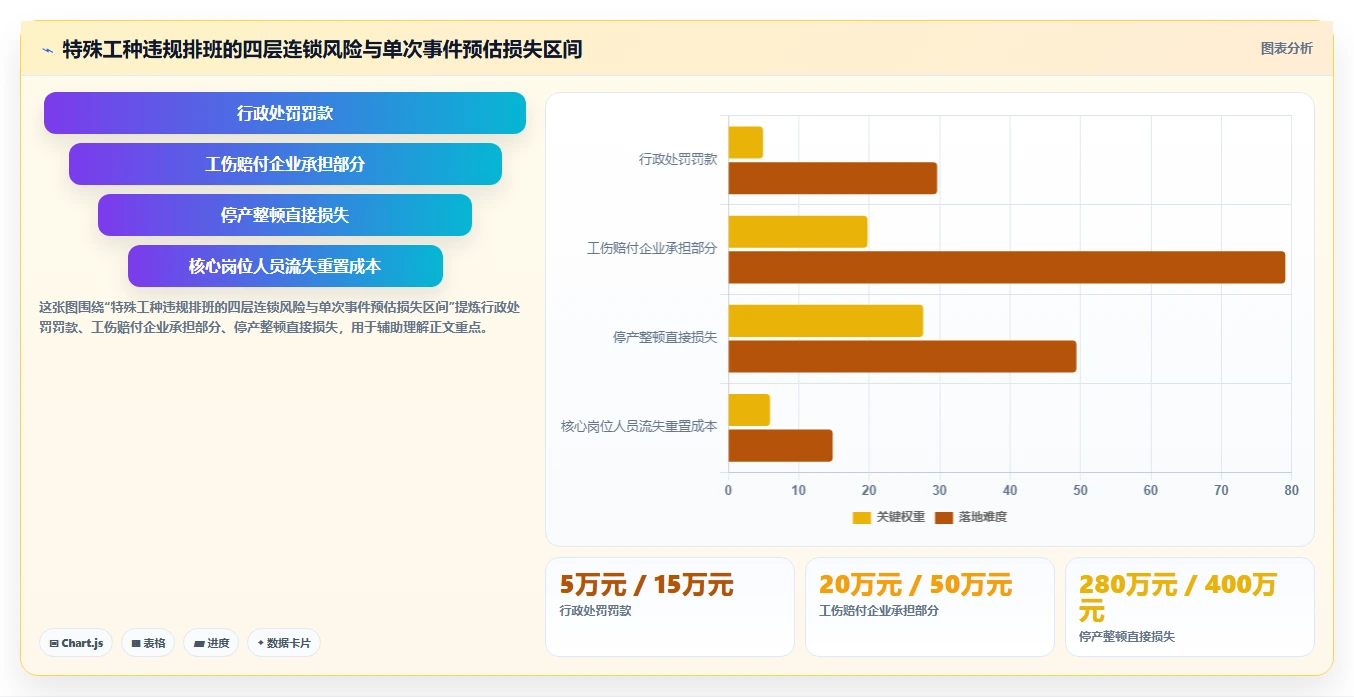Open the 5万元 / 15万元 data card
This screenshot has height=697, width=1354.
[670, 607]
